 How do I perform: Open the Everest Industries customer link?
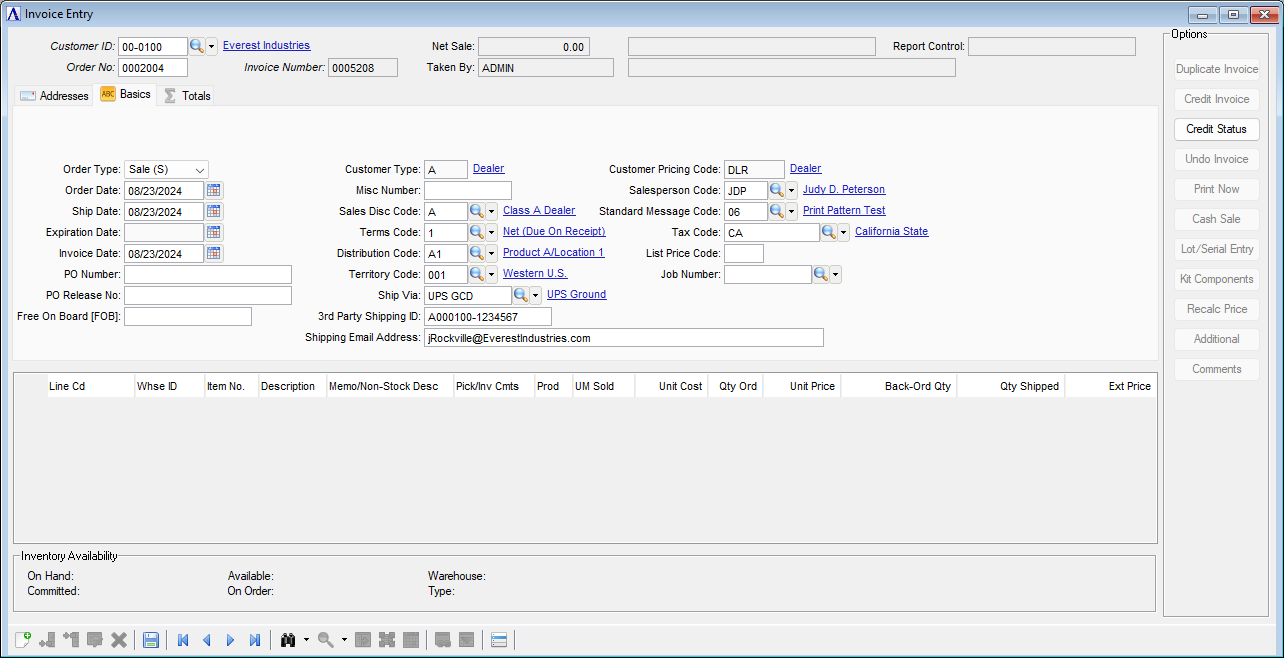click(x=266, y=46)
